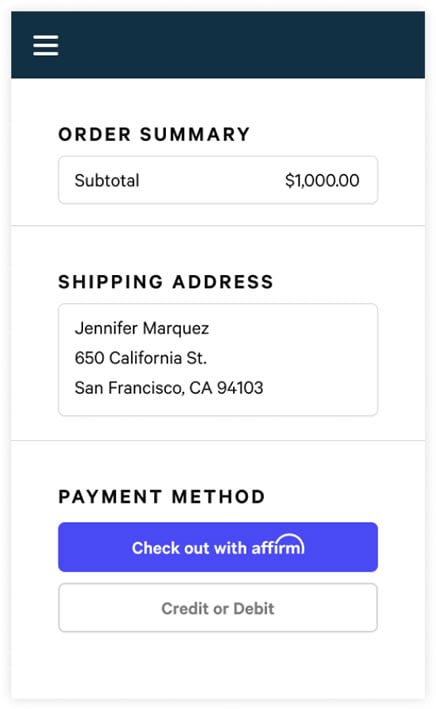Open the hamburger menu icon

point(46,46)
